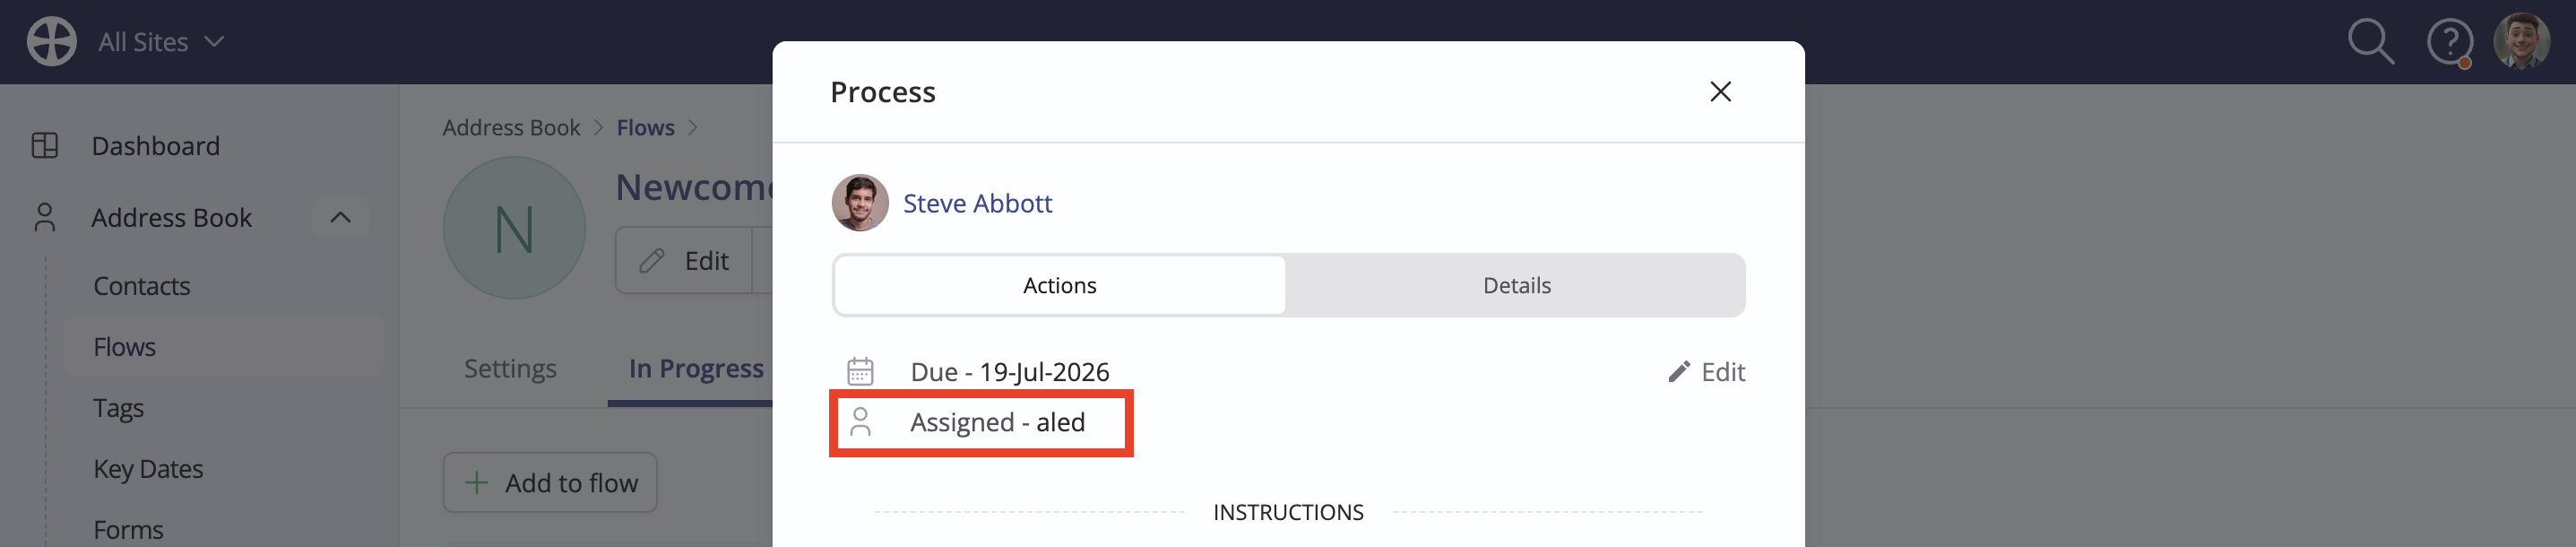
Task: Go to Key Dates in sidebar
Action: pyautogui.click(x=148, y=469)
